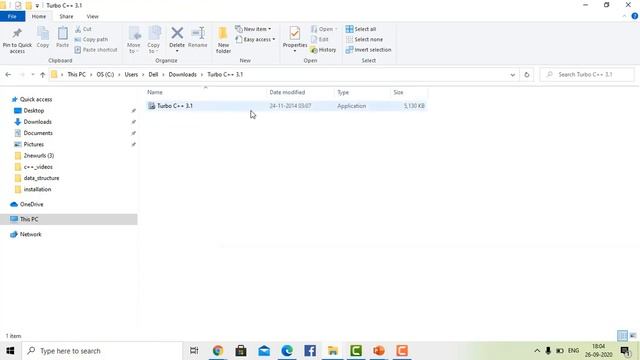
Task: Open the New item dropdown
Action: (x=253, y=29)
